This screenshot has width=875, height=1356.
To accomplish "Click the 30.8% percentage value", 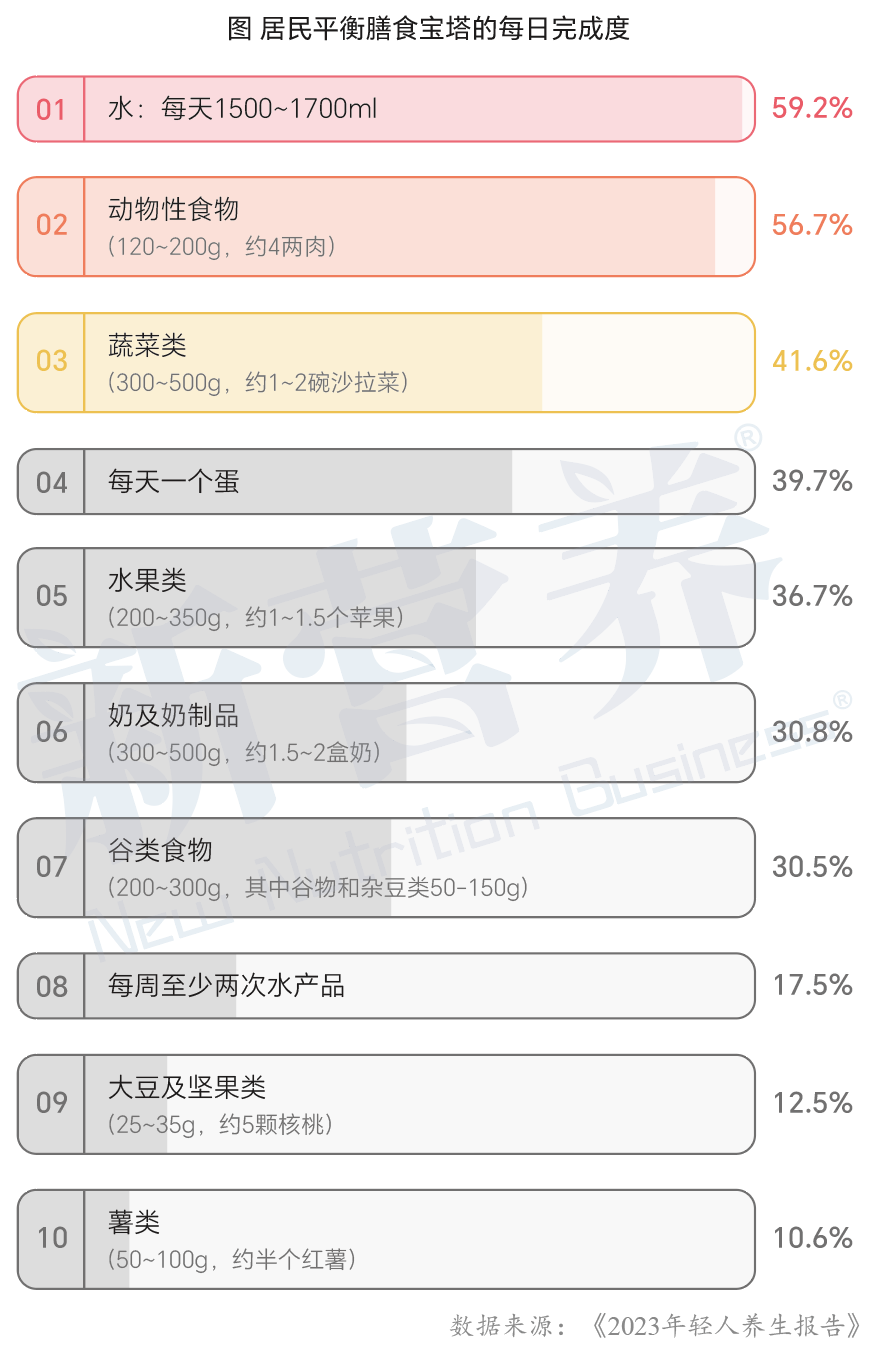I will click(x=812, y=732).
